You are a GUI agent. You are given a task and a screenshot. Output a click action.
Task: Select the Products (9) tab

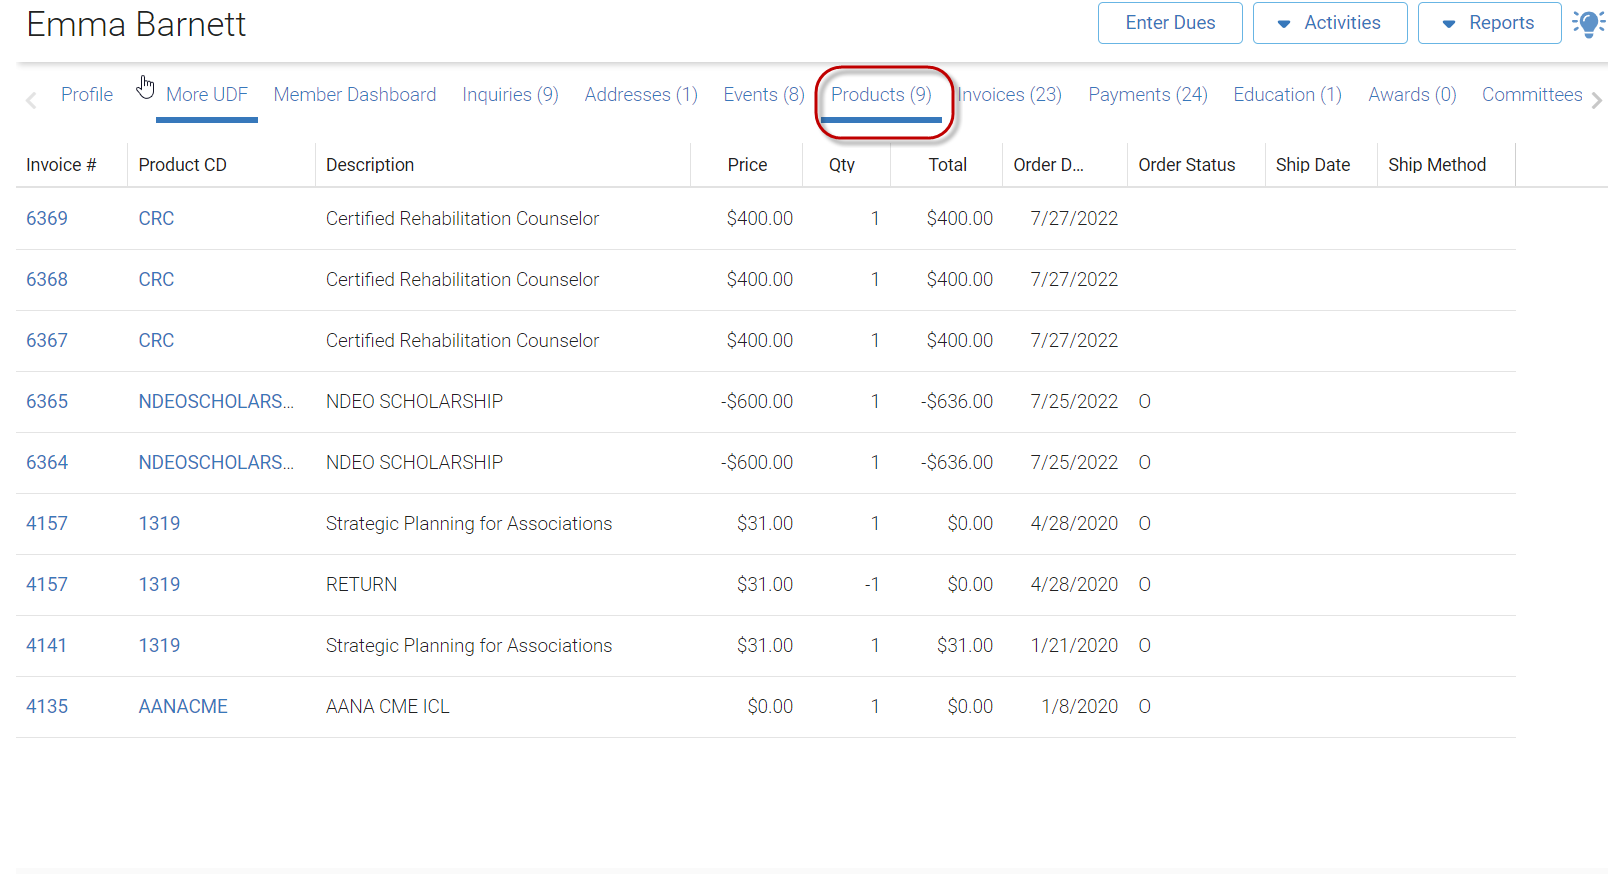tap(881, 95)
